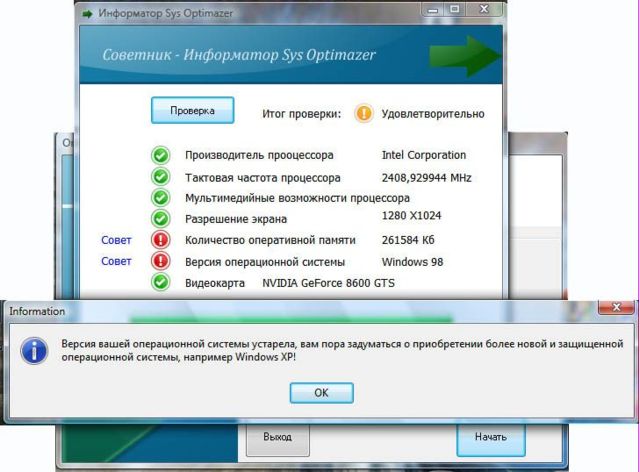Close the Информатор Sys Optimazer window

(x=484, y=9)
